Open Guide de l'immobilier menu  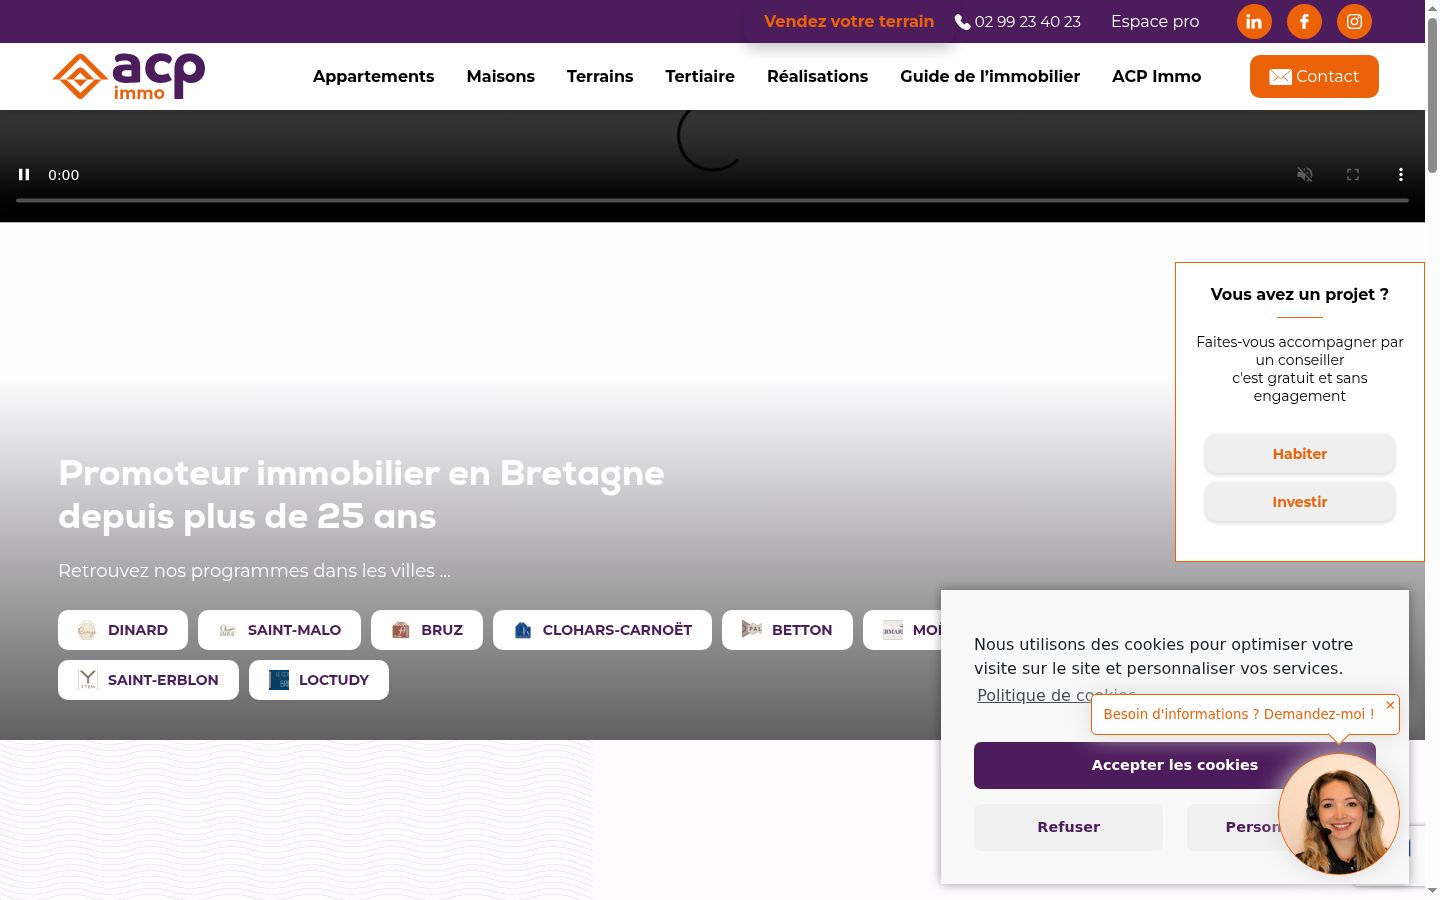coord(990,76)
